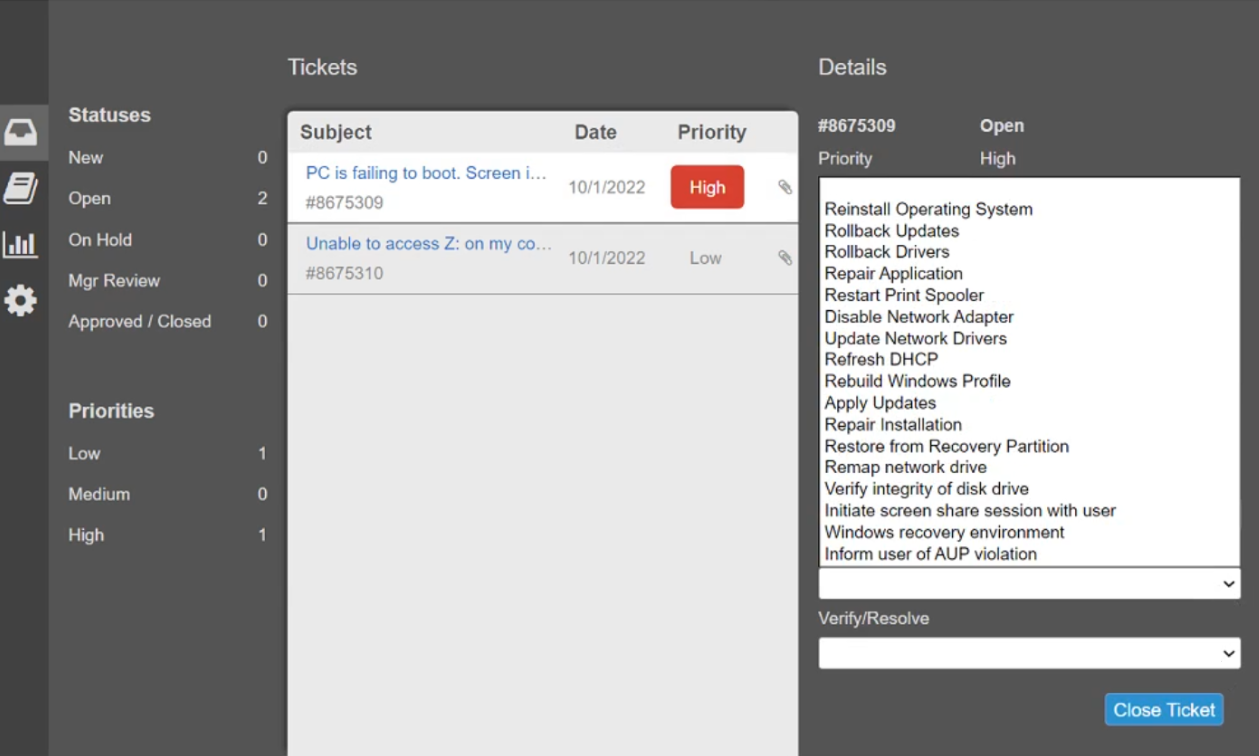Click the Low priority label on ticket #8675310
The height and width of the screenshot is (756, 1259).
tap(705, 258)
